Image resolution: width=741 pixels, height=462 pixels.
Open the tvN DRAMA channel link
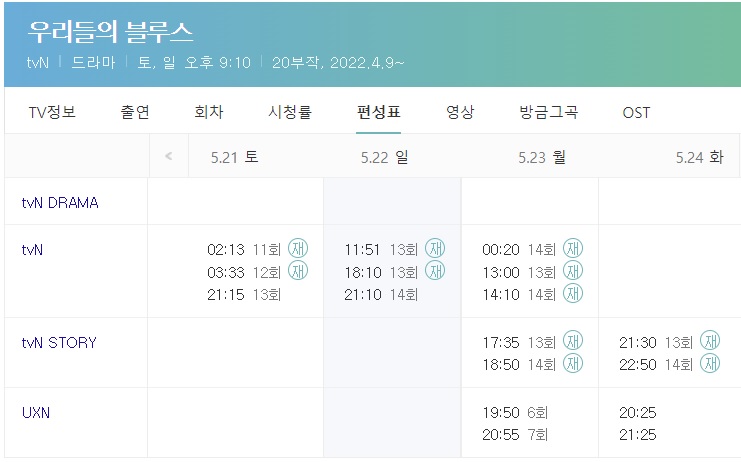60,203
